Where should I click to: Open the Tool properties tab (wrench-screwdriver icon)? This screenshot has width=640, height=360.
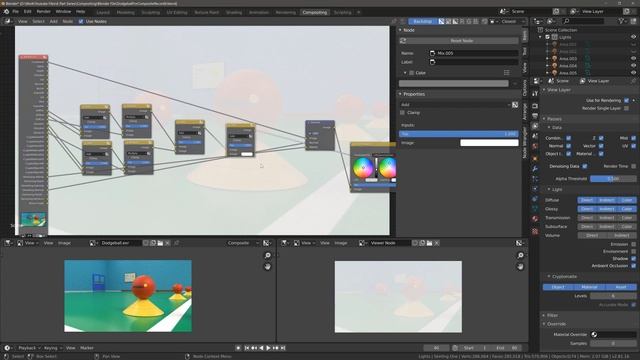[535, 94]
